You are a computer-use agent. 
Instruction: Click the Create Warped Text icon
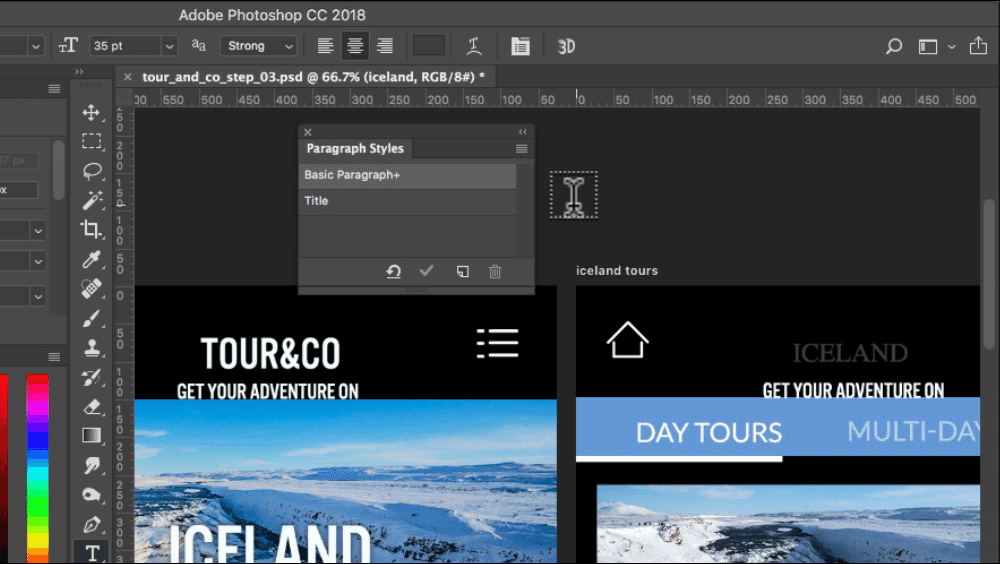[x=474, y=46]
